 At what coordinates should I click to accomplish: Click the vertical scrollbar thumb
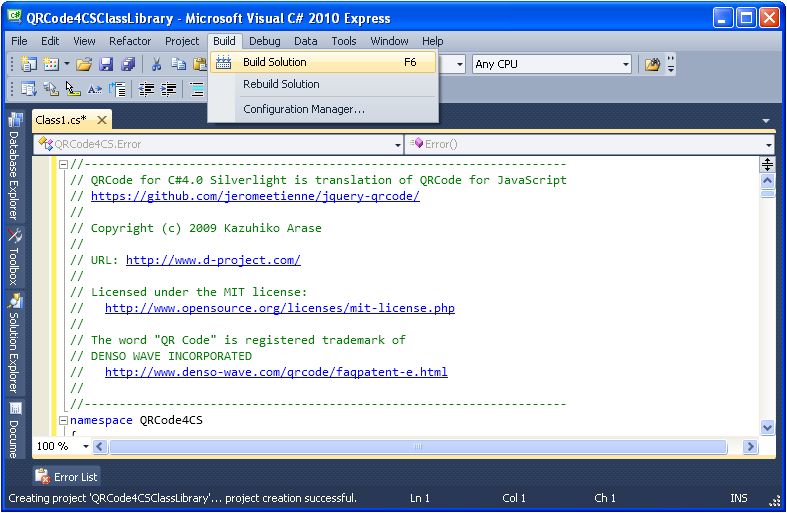(767, 194)
